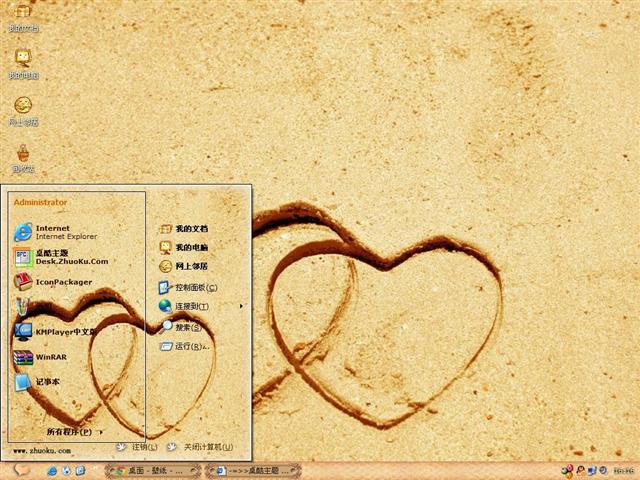Open KMPlayer from pinned programs
The width and height of the screenshot is (640, 480).
coord(60,331)
